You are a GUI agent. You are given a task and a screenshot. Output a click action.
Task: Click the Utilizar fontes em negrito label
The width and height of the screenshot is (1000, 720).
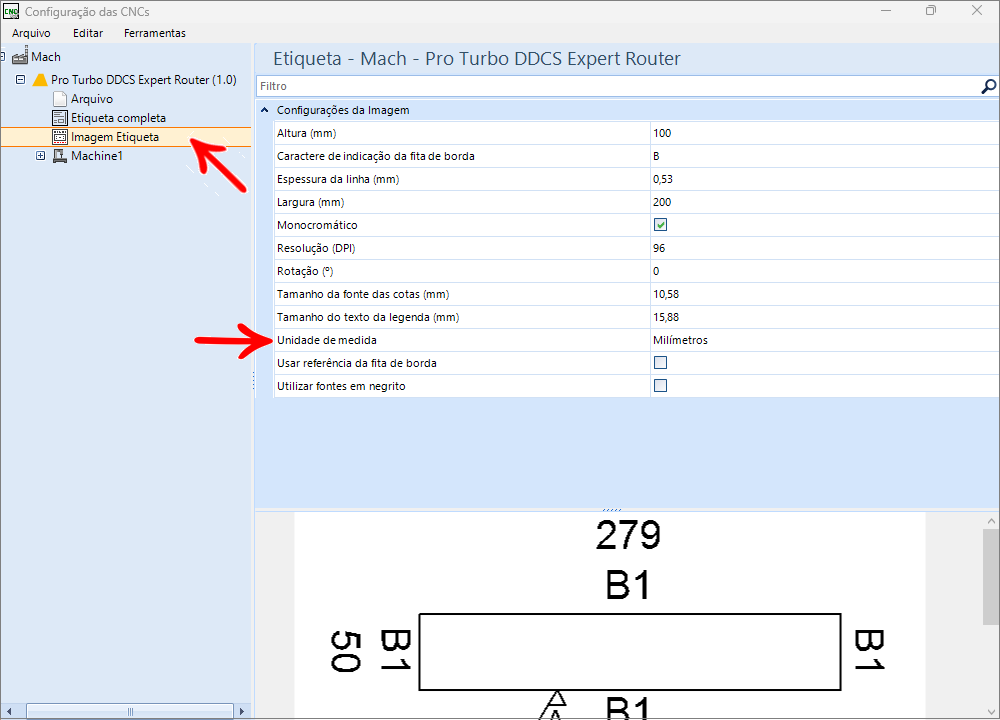[x=341, y=386]
